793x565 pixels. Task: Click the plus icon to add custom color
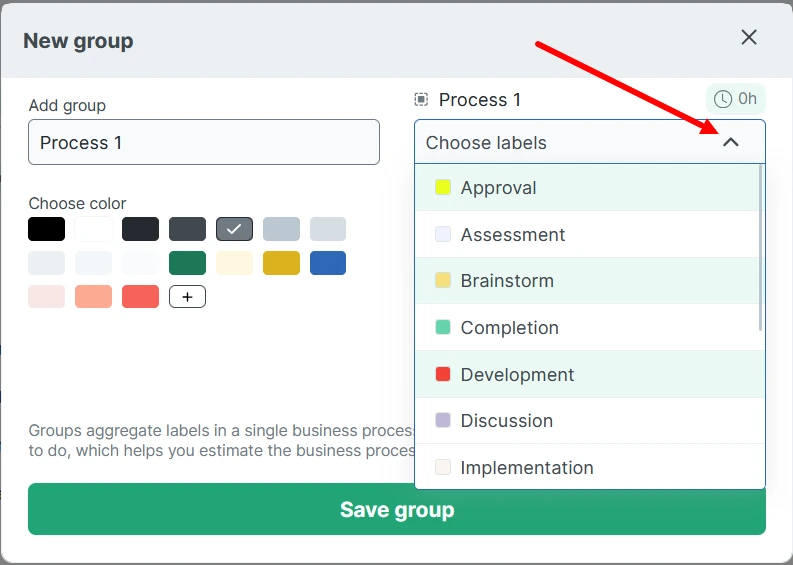click(187, 297)
